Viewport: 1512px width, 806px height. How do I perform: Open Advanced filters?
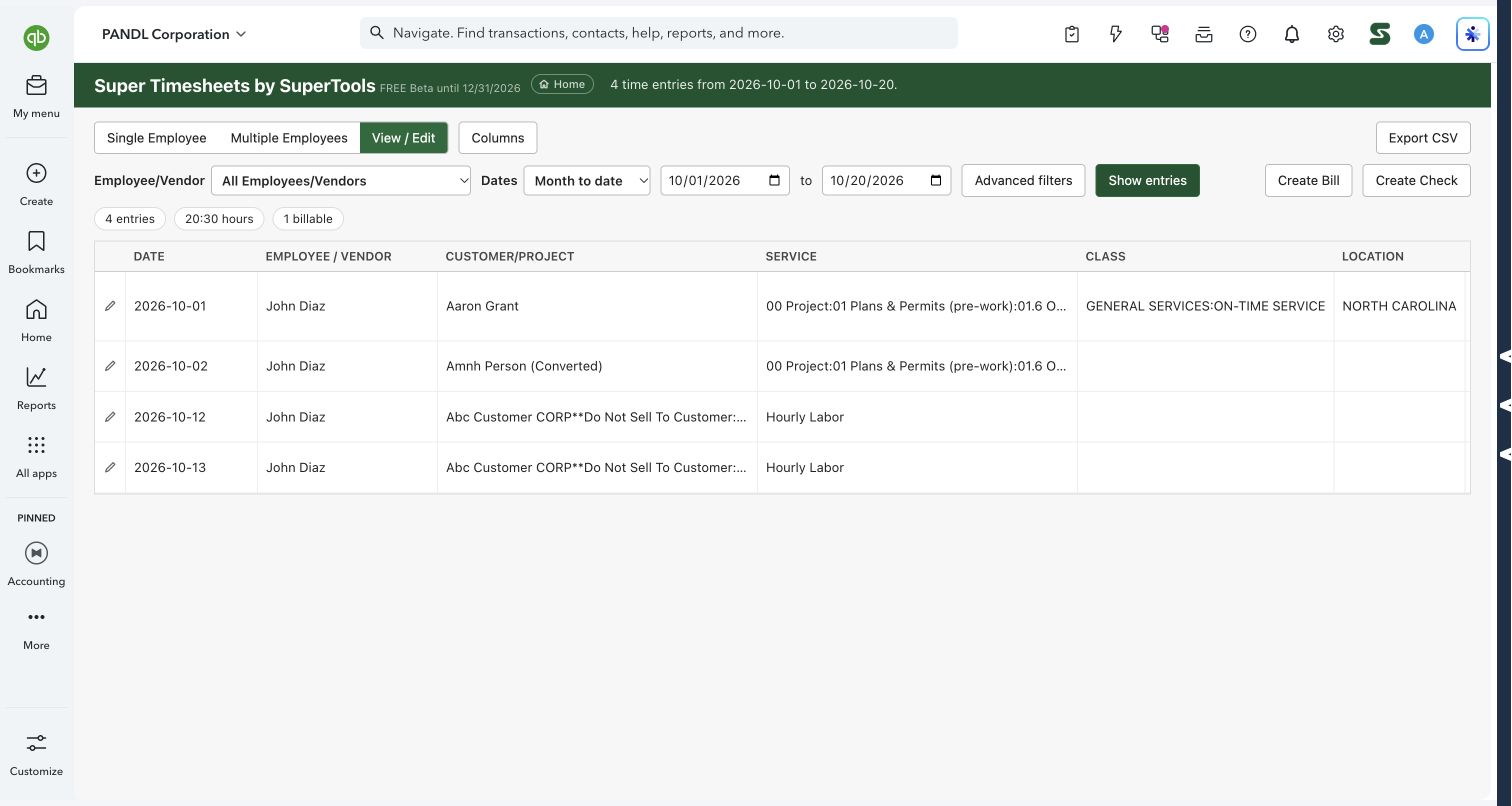point(1023,181)
